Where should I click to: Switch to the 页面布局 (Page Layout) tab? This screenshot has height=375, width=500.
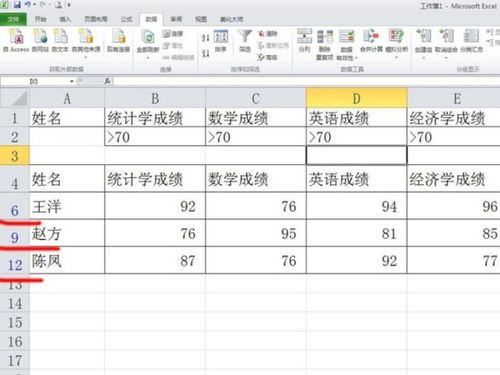pyautogui.click(x=96, y=19)
